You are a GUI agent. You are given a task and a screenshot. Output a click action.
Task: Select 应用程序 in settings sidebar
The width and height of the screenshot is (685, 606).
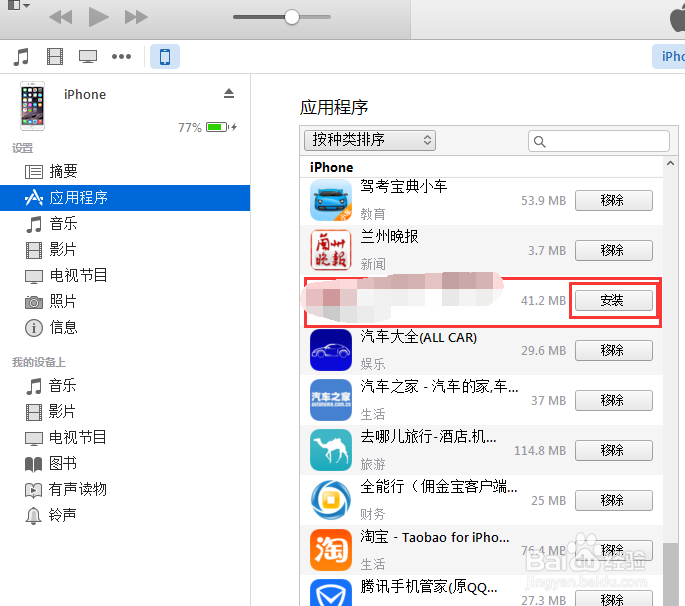point(125,197)
